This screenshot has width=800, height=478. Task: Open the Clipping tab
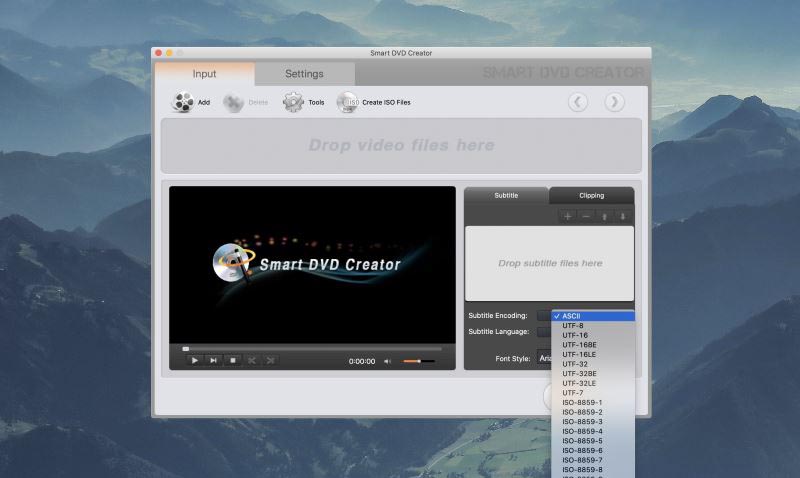pyautogui.click(x=591, y=195)
